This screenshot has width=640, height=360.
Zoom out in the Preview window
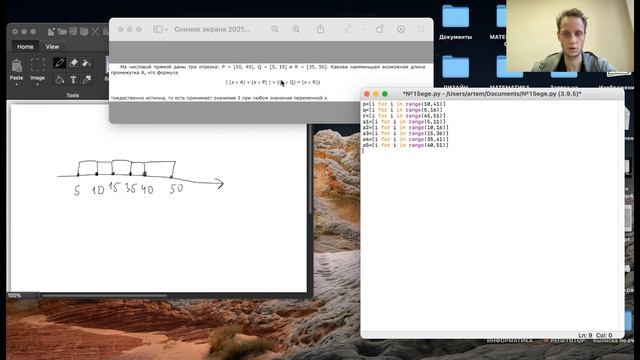click(275, 29)
